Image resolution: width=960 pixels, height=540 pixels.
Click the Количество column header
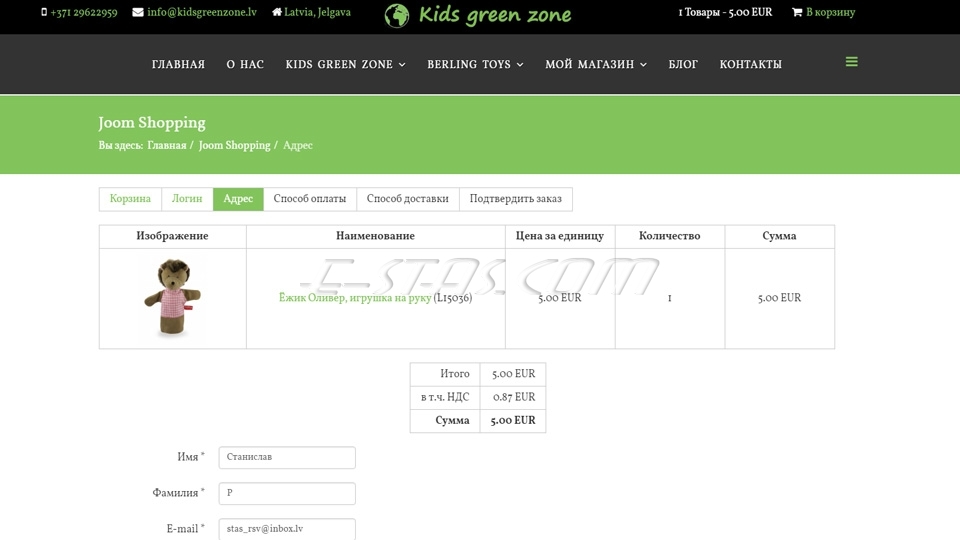[670, 236]
